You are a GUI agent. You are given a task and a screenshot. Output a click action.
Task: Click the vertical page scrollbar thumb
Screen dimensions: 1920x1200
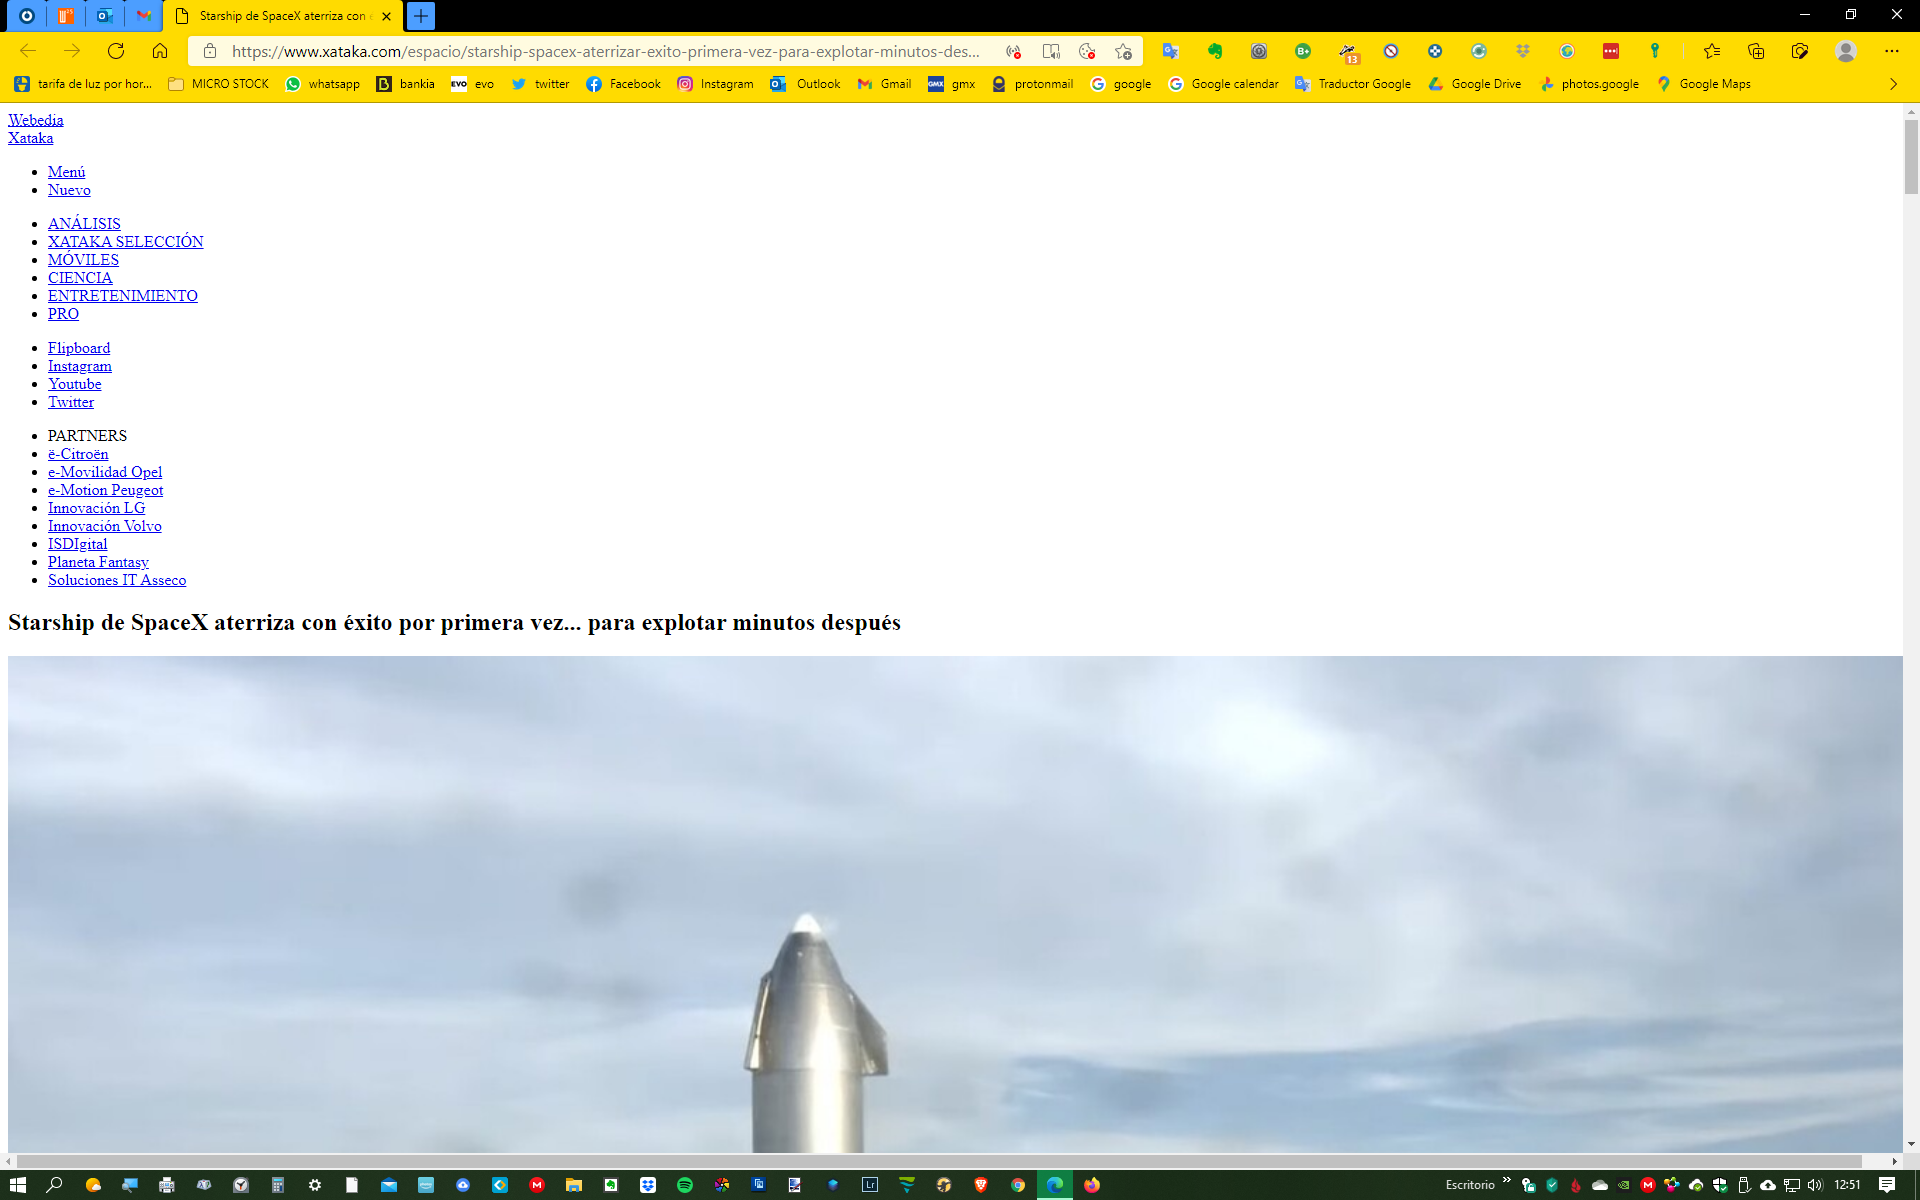(x=1911, y=157)
